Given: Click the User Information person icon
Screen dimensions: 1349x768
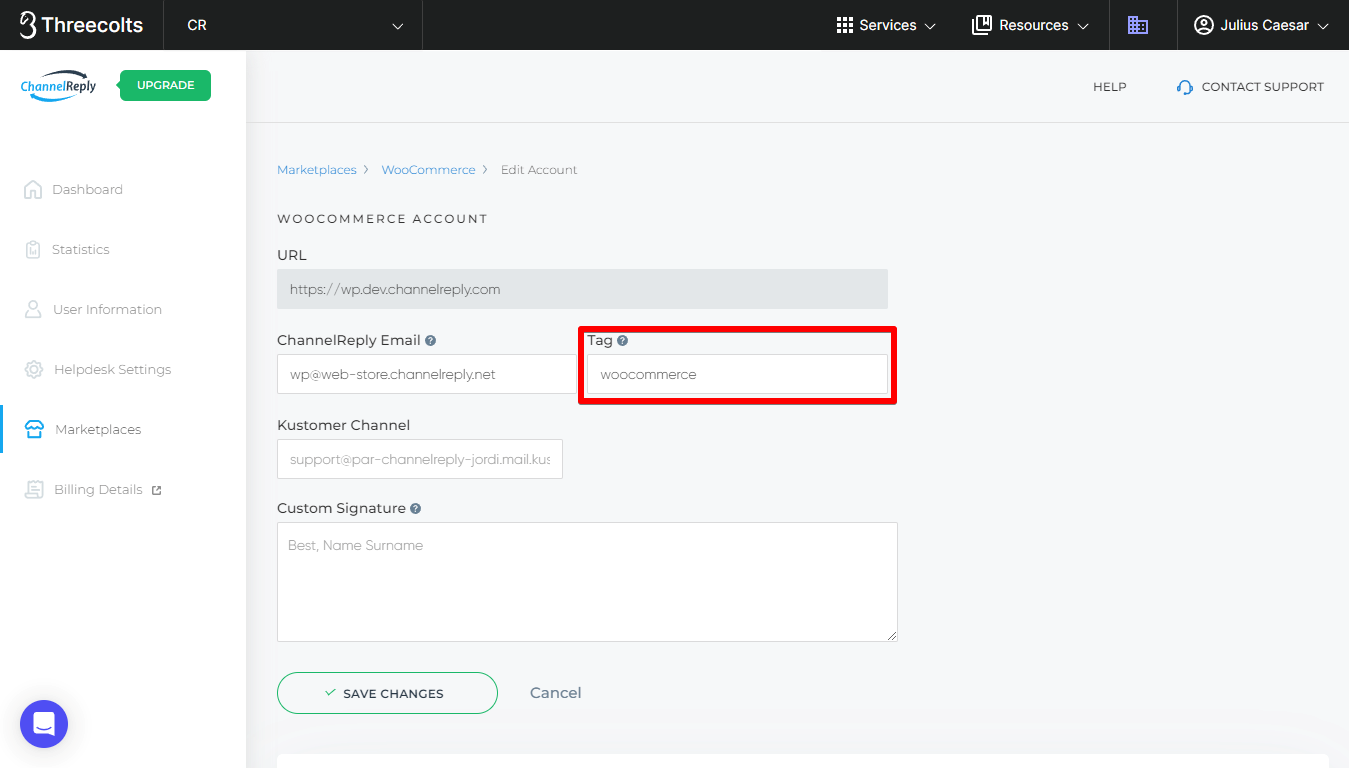Looking at the screenshot, I should [33, 309].
